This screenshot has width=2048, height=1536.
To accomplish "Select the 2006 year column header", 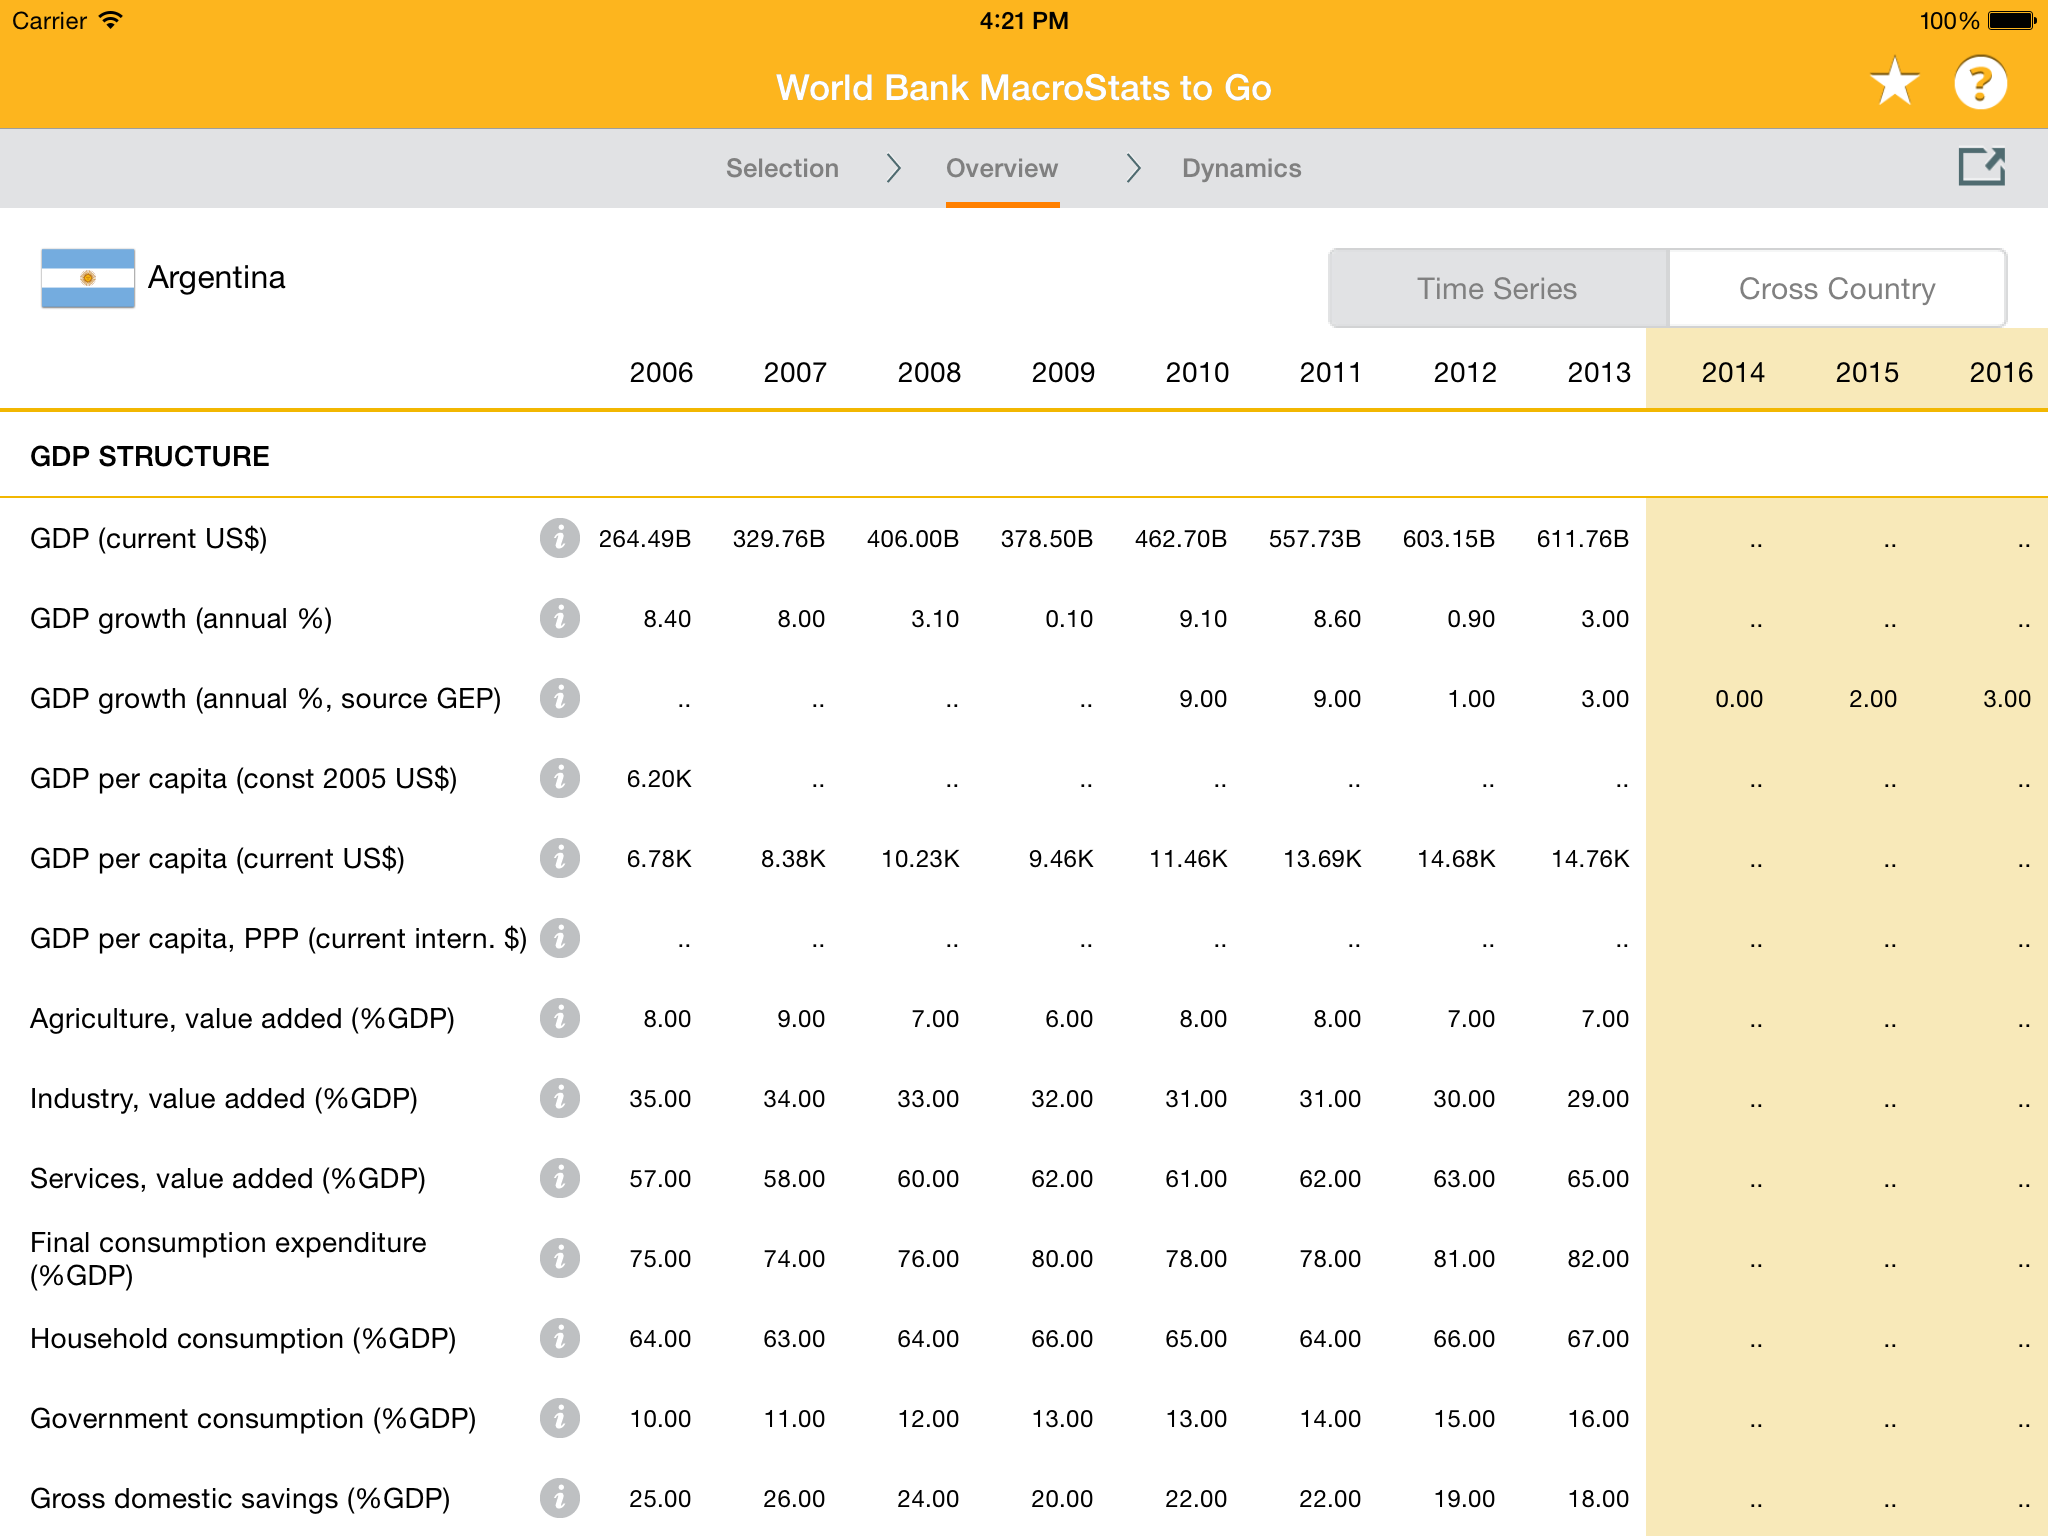I will tap(661, 372).
